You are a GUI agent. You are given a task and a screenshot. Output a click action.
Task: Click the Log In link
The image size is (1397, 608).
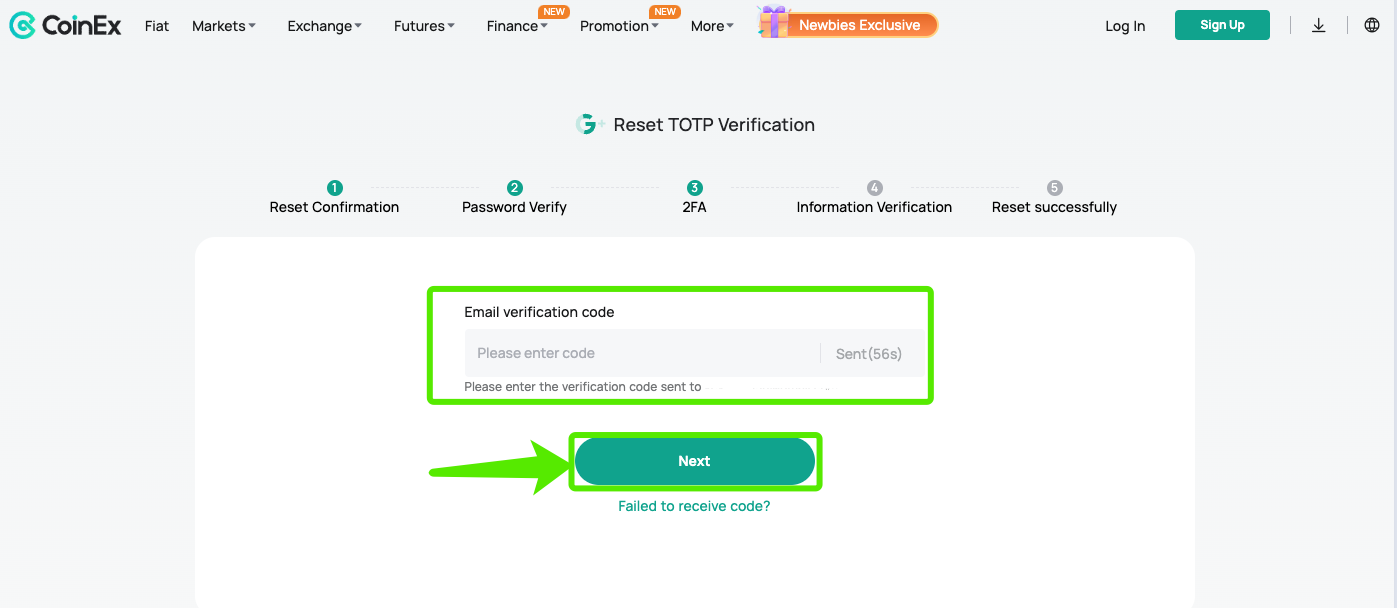coord(1125,26)
